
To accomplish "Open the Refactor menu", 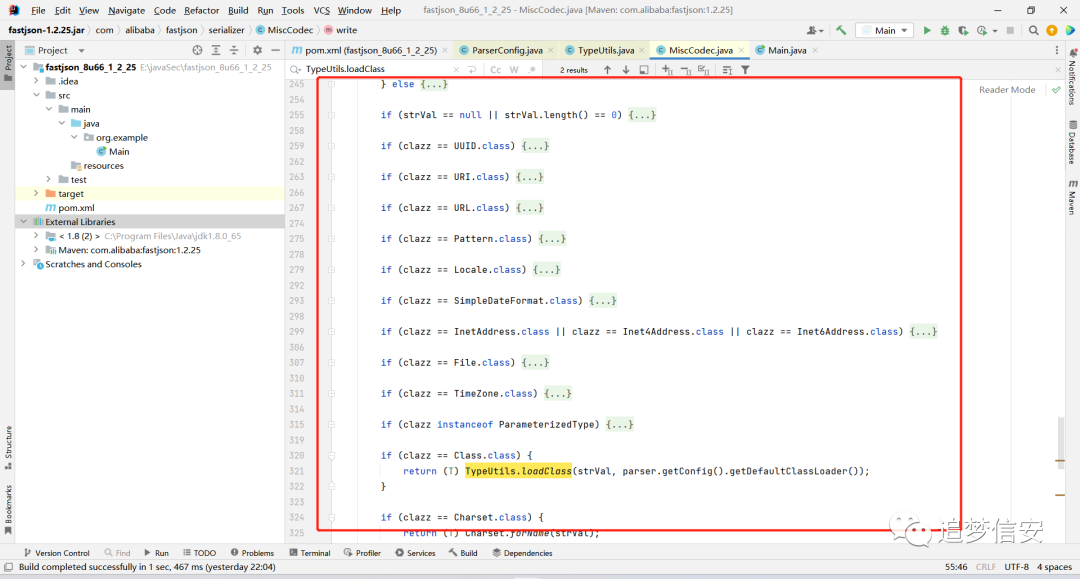I will pos(201,10).
